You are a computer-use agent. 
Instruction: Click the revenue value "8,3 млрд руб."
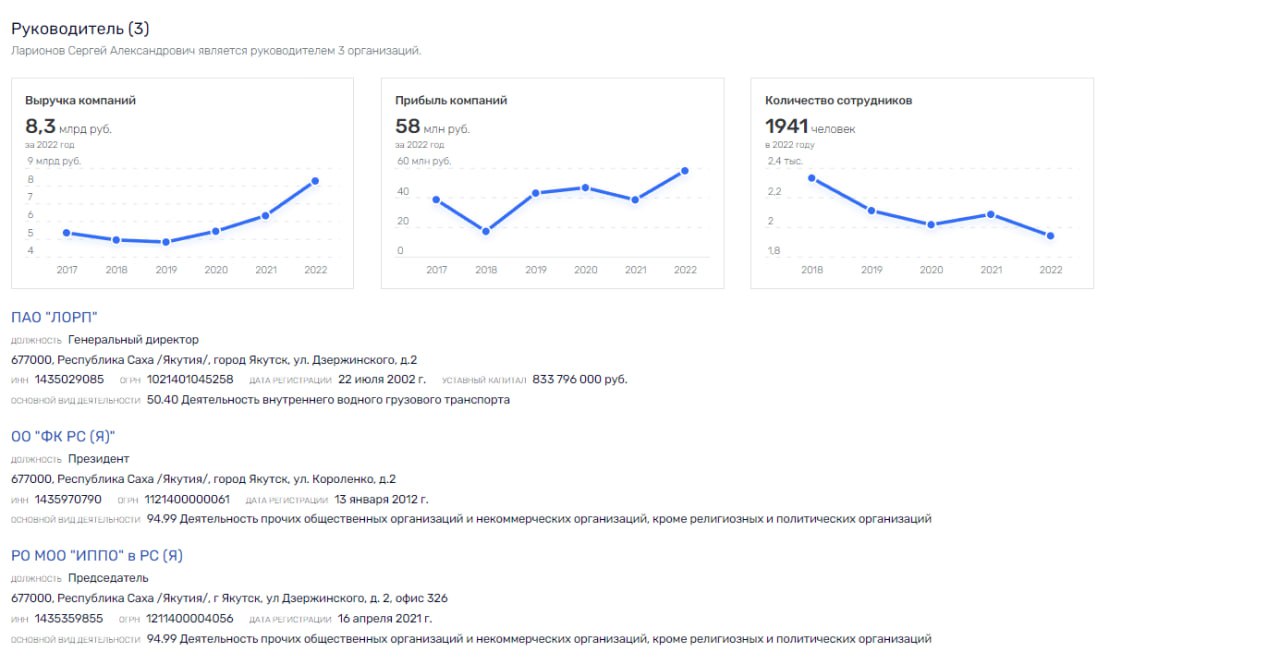68,127
